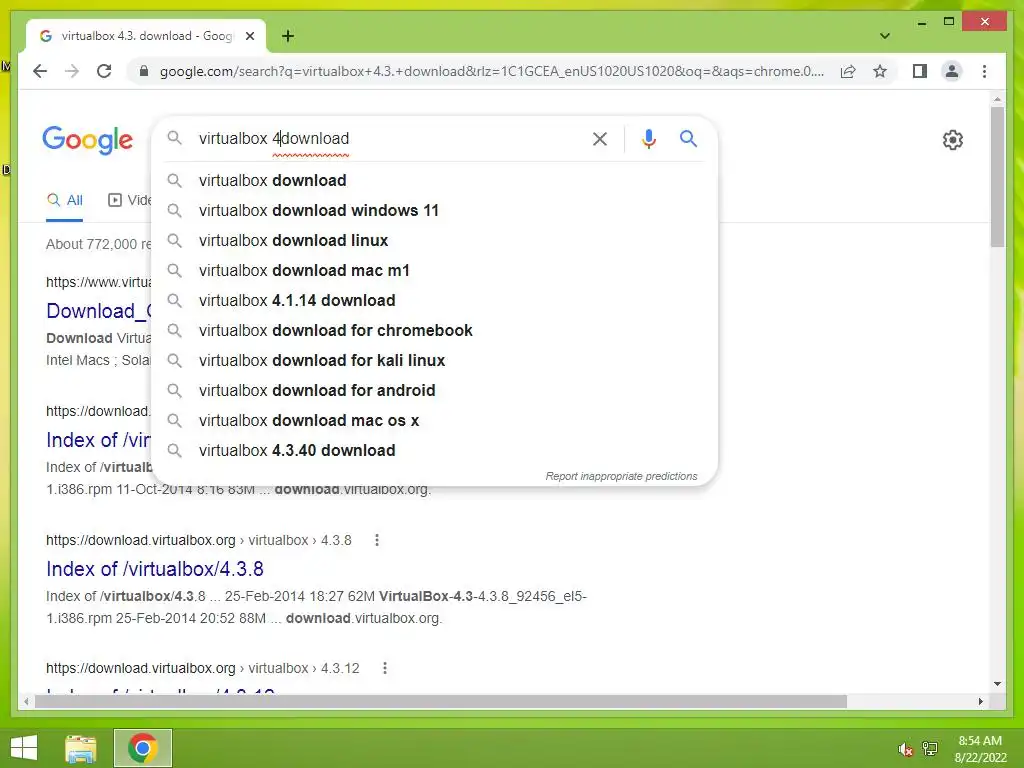Choose suggestion 'virtualbox download for android'
Image resolution: width=1024 pixels, height=768 pixels.
pos(434,391)
